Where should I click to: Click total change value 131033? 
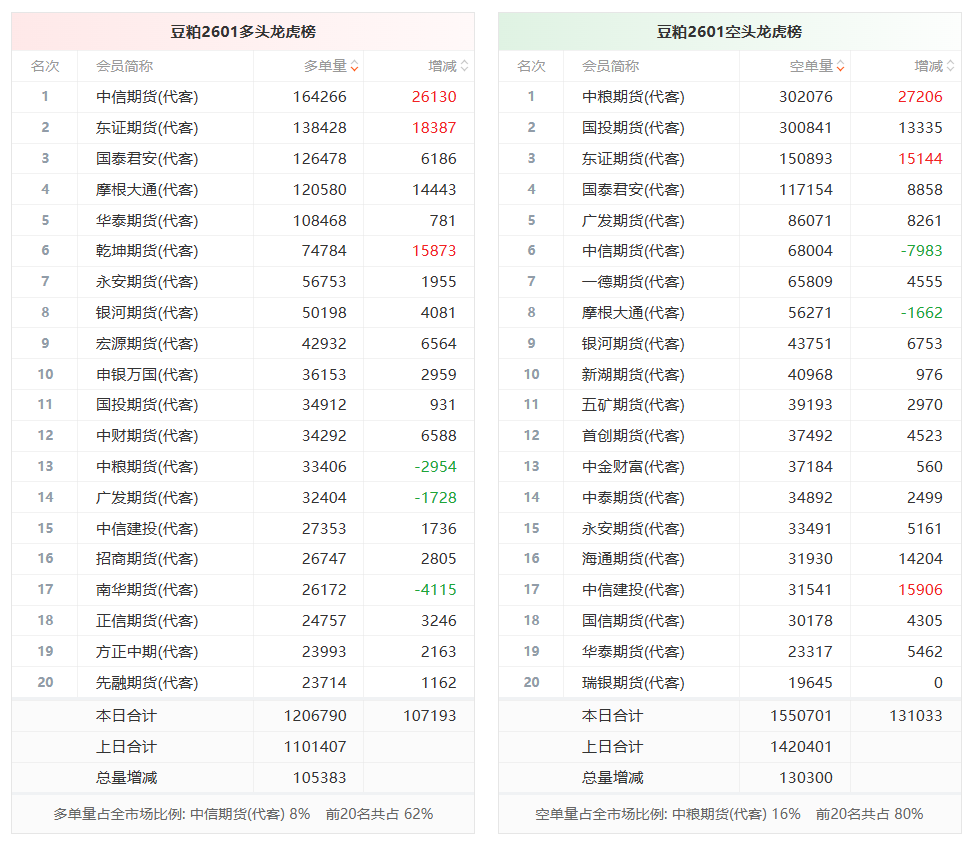(916, 716)
